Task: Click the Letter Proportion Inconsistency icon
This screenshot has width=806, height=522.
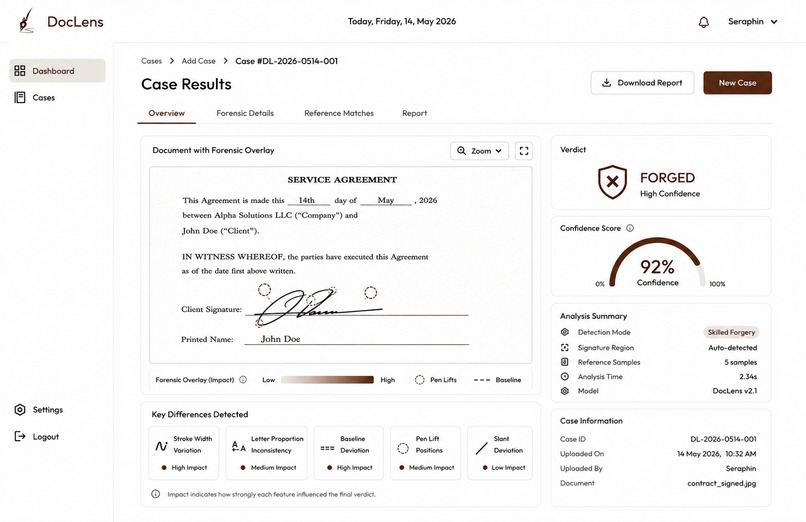Action: coord(239,446)
